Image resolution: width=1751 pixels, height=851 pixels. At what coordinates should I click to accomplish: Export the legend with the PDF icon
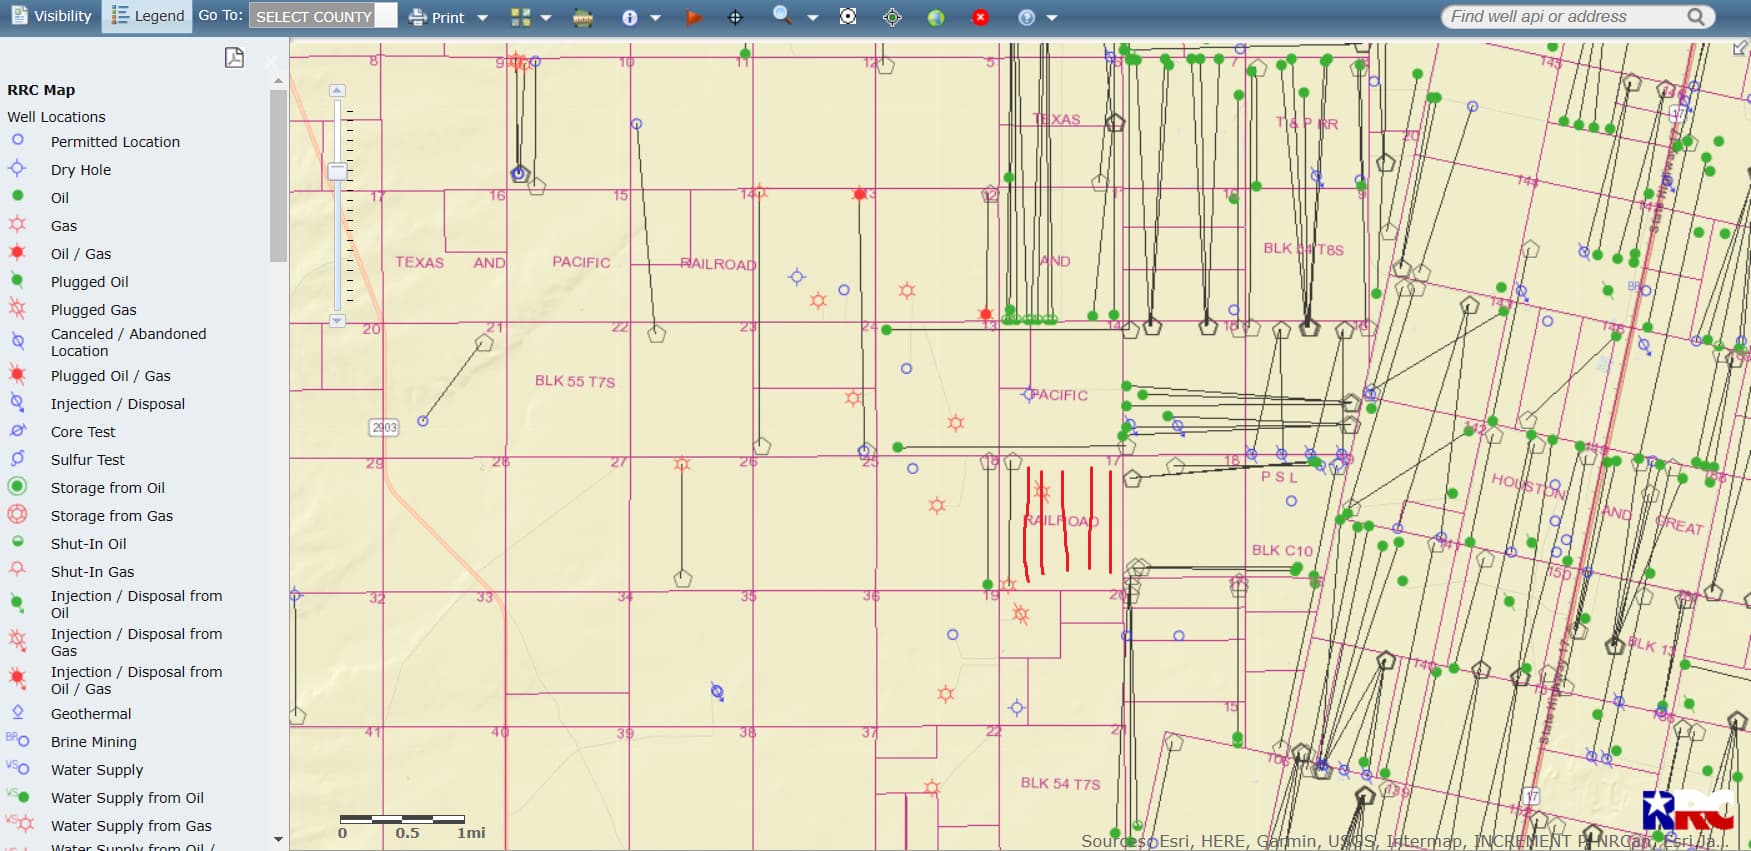point(234,57)
